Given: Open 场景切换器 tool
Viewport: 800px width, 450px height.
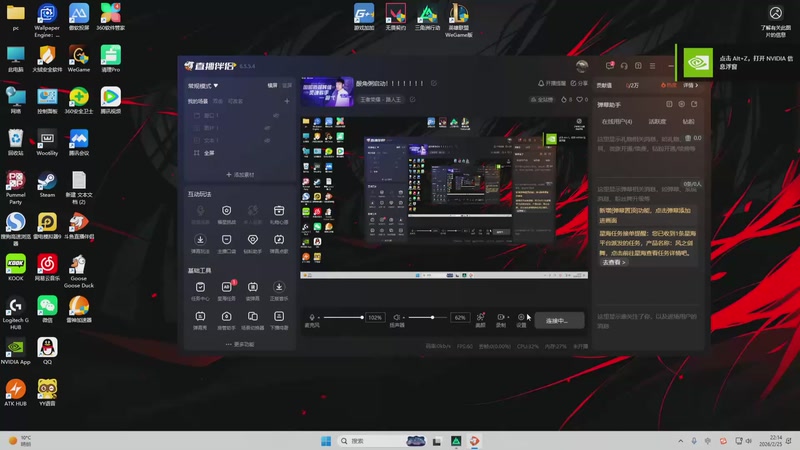Looking at the screenshot, I should (x=253, y=320).
